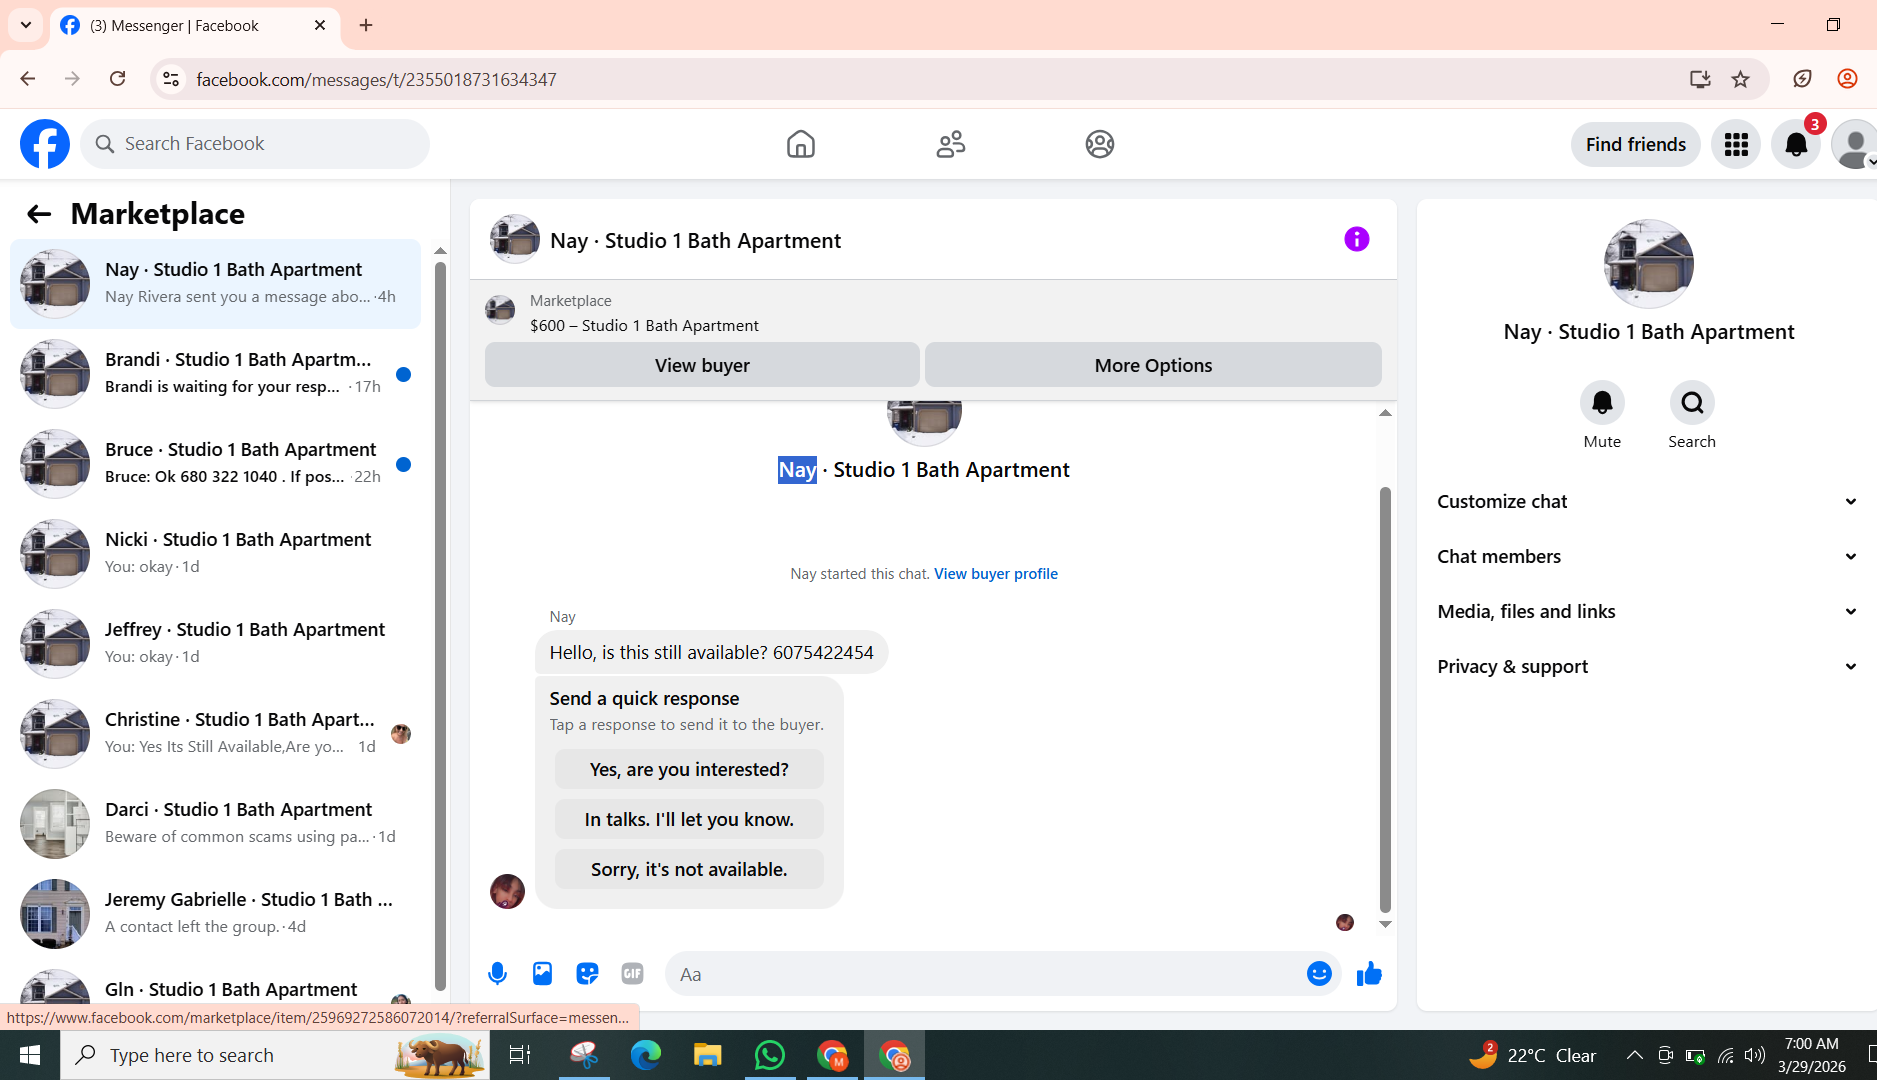This screenshot has width=1877, height=1080.
Task: Open the Friends icon in top navigation
Action: 951,144
